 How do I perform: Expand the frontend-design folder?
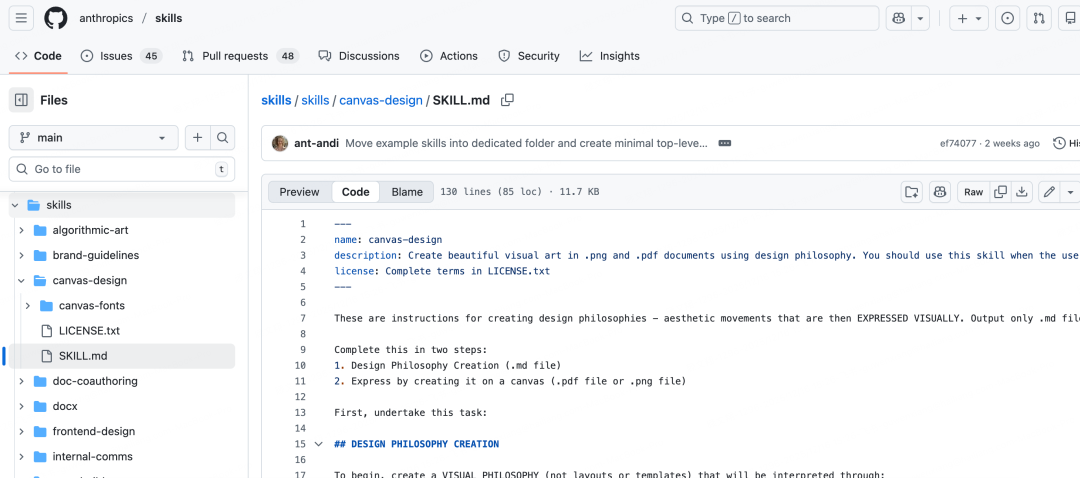(x=21, y=431)
